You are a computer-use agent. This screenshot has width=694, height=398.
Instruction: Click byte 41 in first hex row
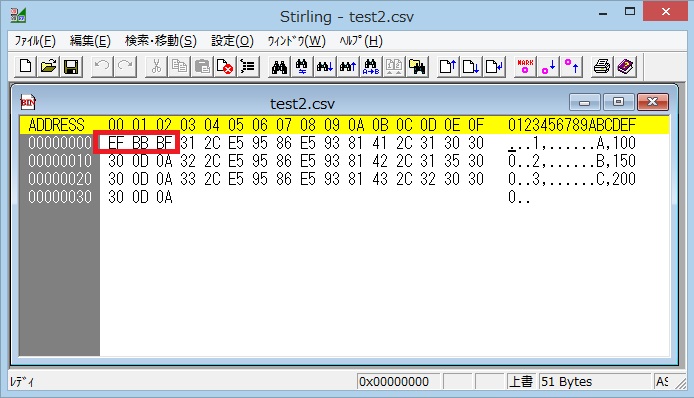click(380, 143)
